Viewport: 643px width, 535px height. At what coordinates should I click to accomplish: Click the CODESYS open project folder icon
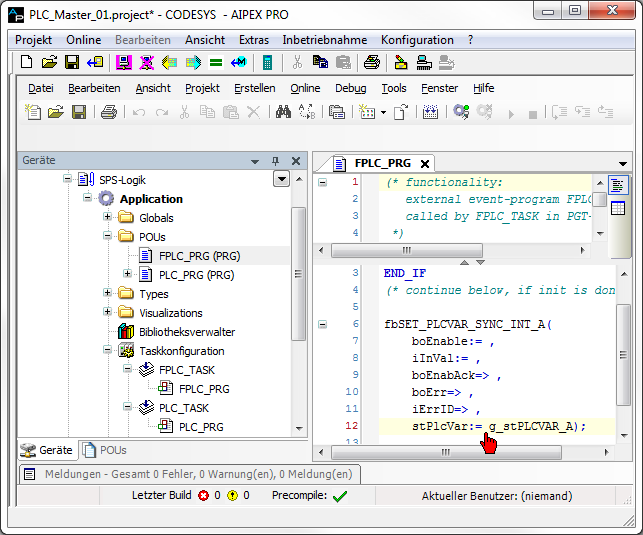(x=56, y=112)
